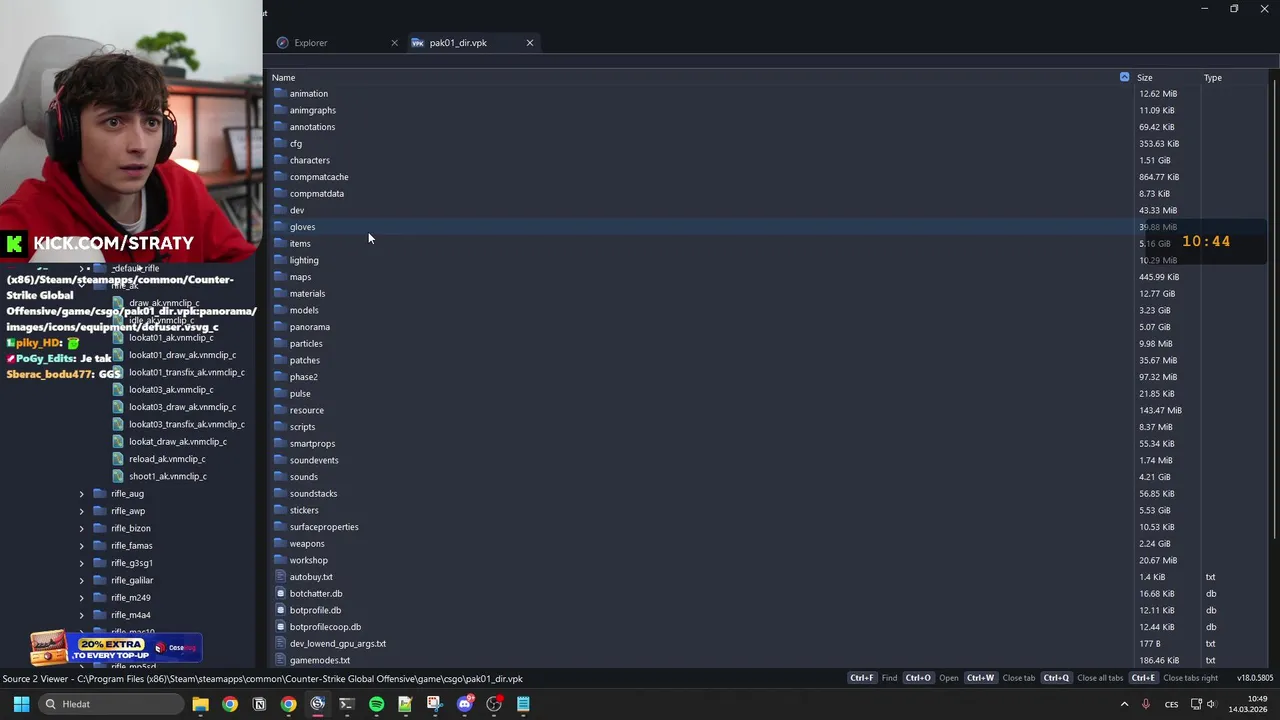The image size is (1280, 720).
Task: Click the Ctrl+O Open shortcut hint
Action: coord(930,678)
